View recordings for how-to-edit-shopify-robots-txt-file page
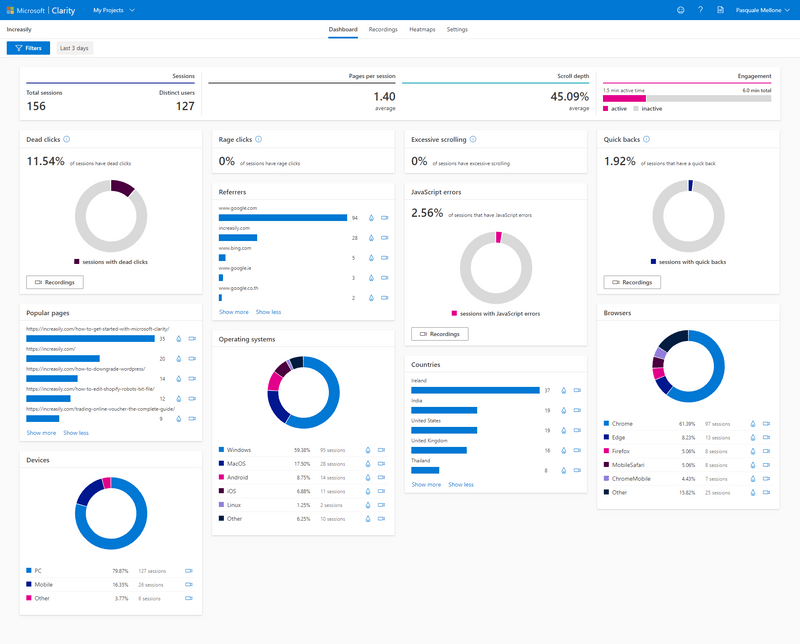The image size is (800, 644). (x=192, y=399)
